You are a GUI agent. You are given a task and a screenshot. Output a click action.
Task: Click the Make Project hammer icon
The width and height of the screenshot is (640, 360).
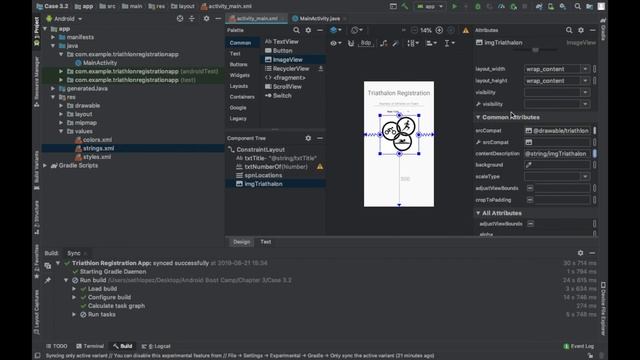[405, 7]
